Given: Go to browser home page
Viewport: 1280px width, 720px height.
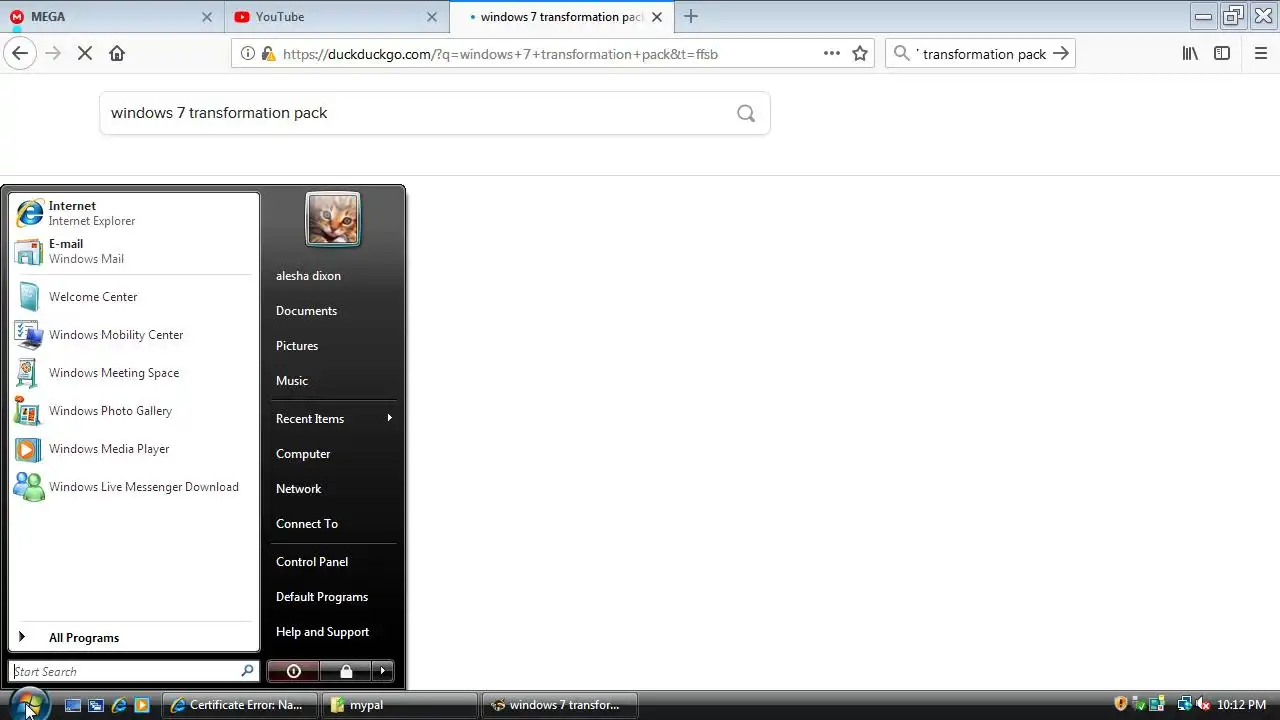Looking at the screenshot, I should (x=117, y=54).
